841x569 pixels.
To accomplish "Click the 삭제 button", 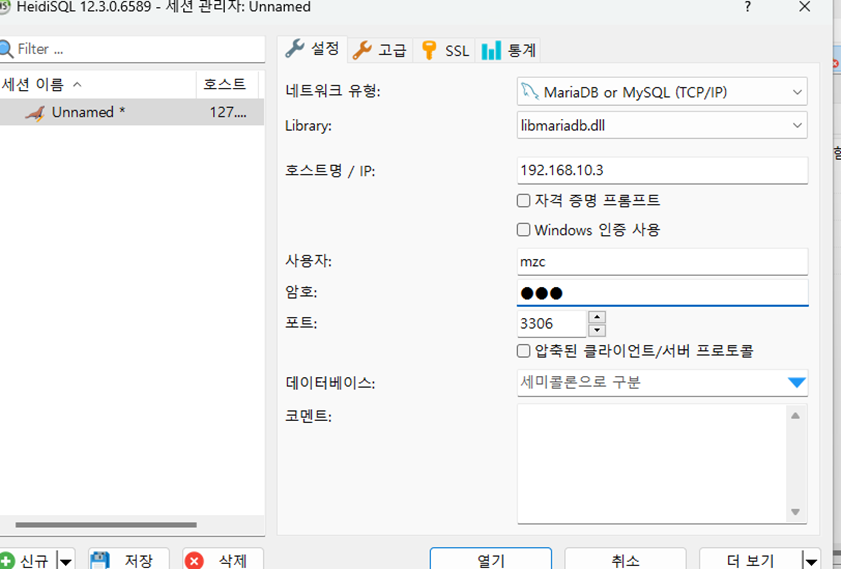I will pos(223,560).
